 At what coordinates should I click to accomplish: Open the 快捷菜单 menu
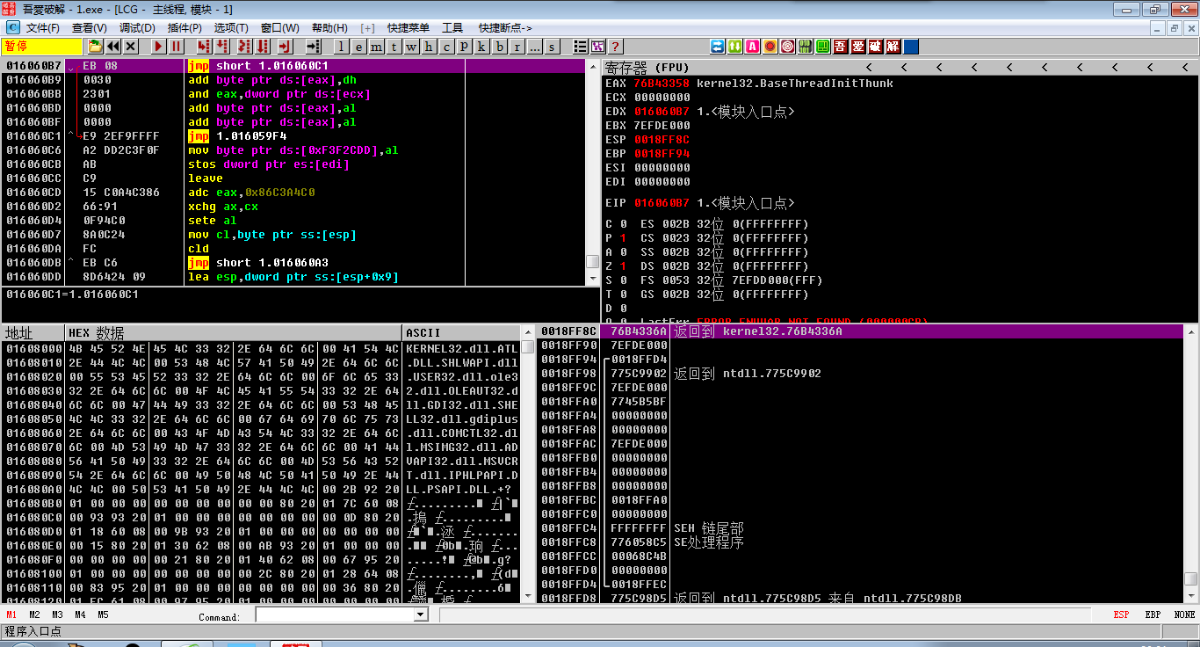pyautogui.click(x=410, y=27)
